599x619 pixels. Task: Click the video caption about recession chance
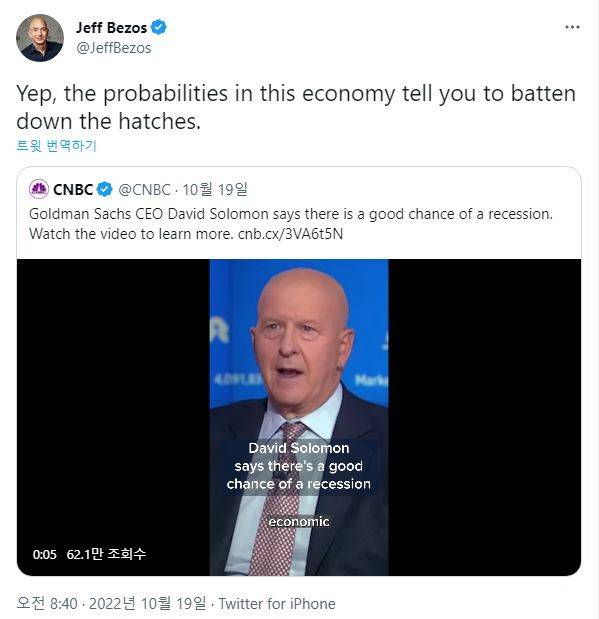pos(299,466)
